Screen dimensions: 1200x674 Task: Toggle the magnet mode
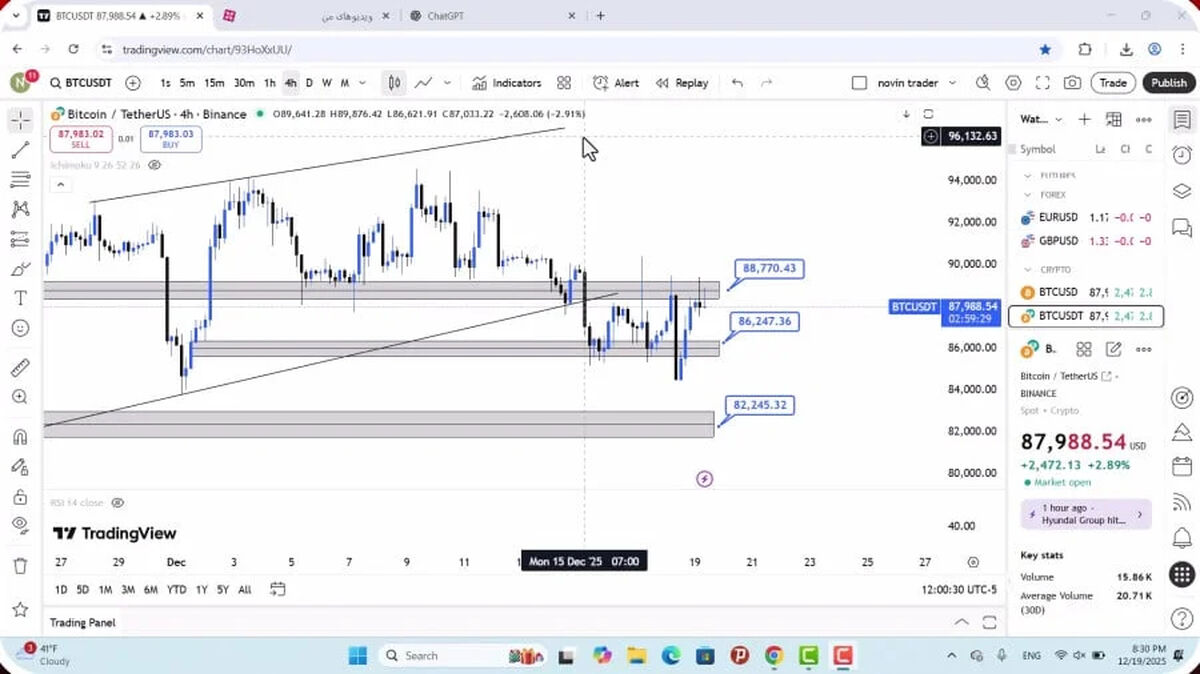[x=20, y=436]
